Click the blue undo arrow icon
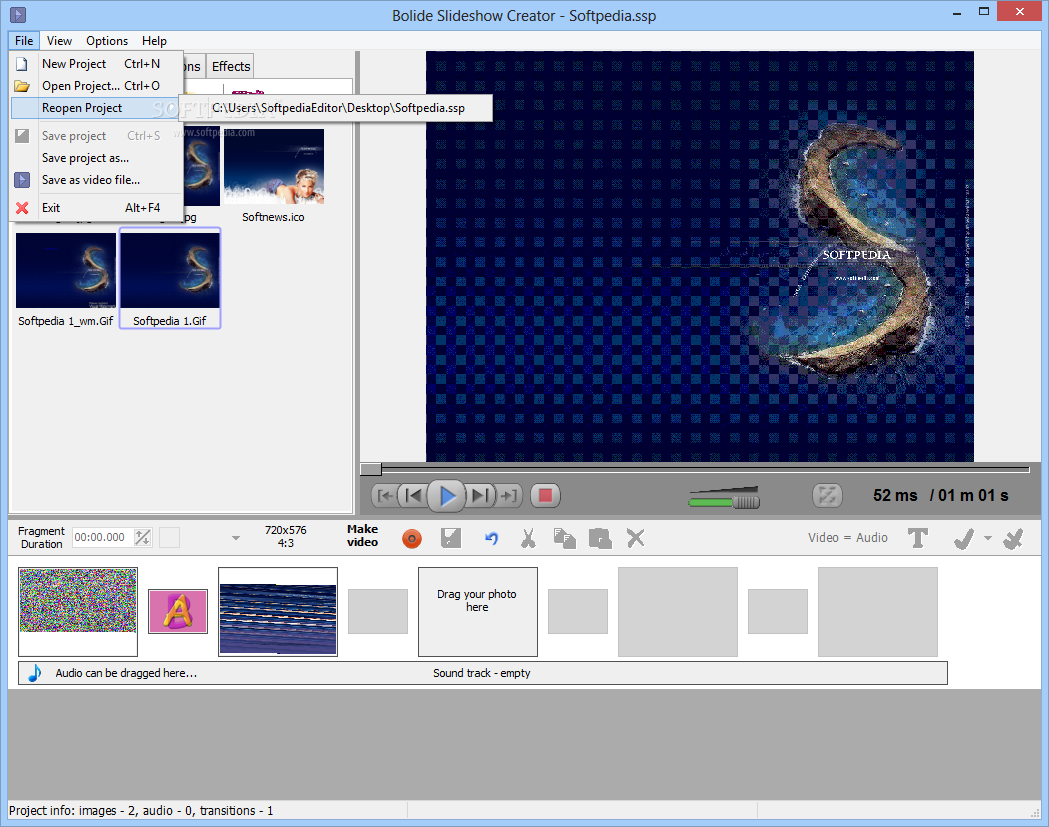 [491, 538]
